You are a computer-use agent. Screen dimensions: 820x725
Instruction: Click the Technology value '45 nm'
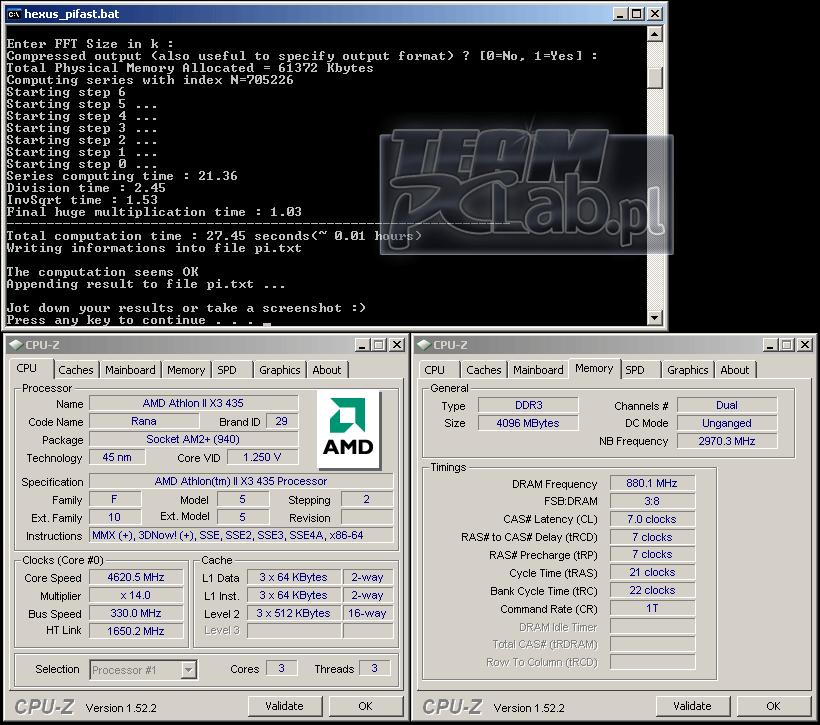click(117, 457)
